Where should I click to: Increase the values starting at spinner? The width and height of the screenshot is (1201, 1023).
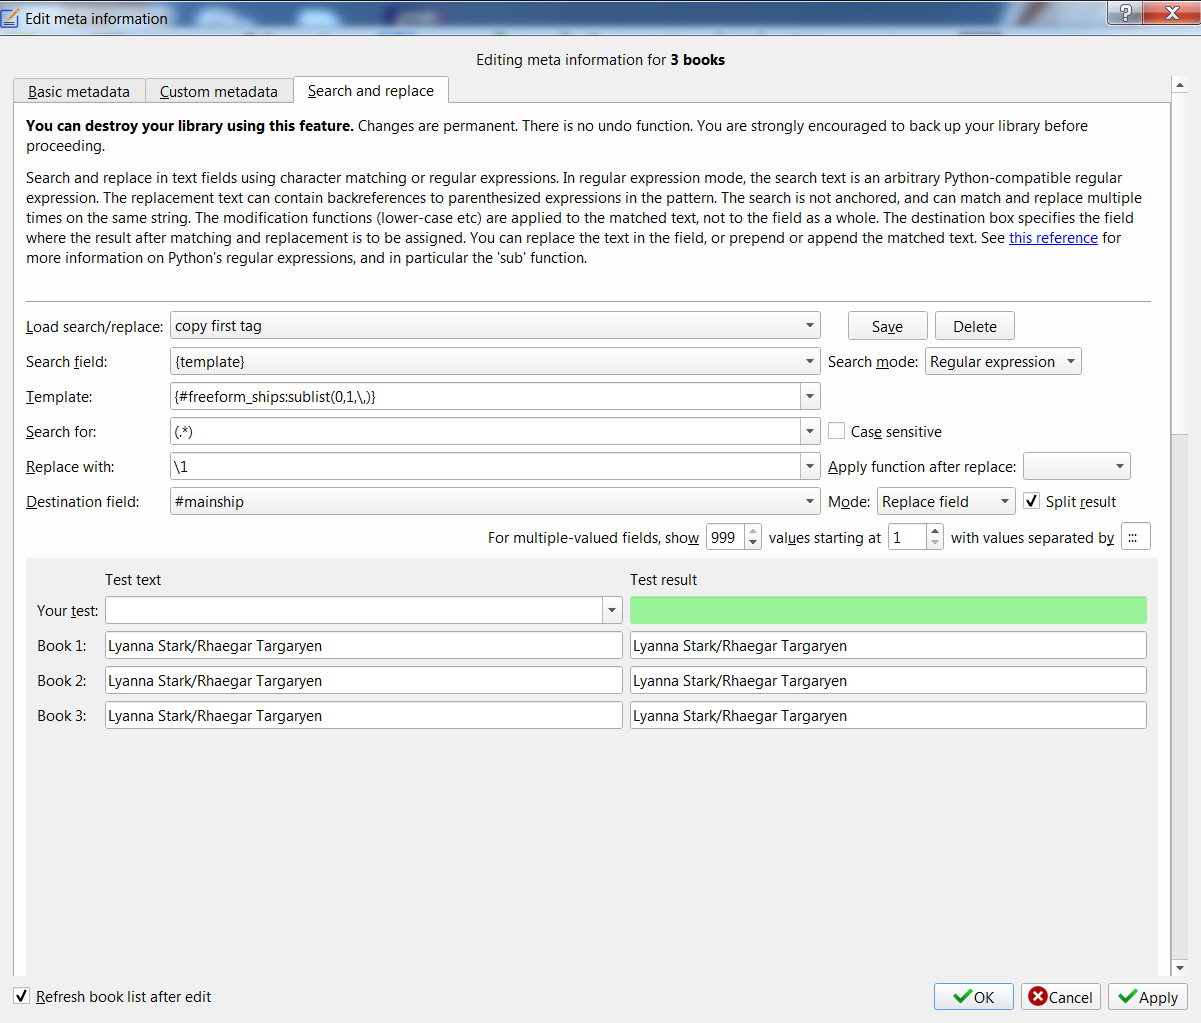click(x=935, y=531)
